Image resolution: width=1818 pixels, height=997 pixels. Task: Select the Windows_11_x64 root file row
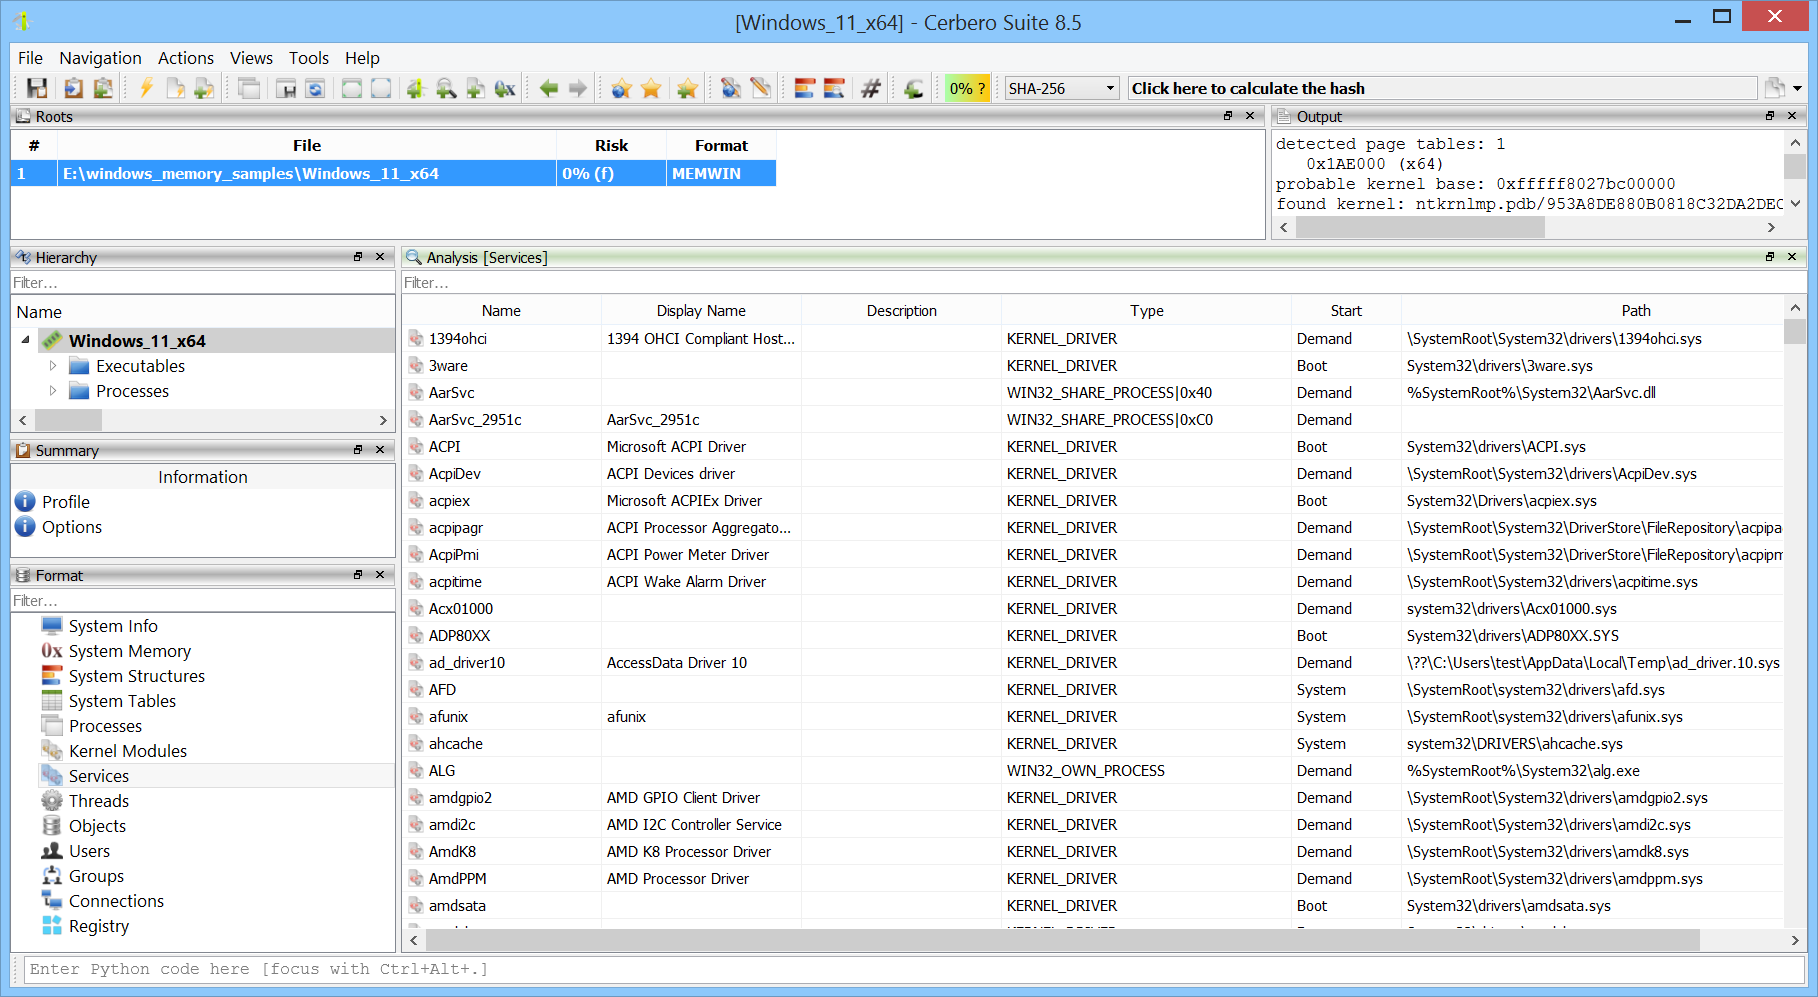pyautogui.click(x=394, y=173)
